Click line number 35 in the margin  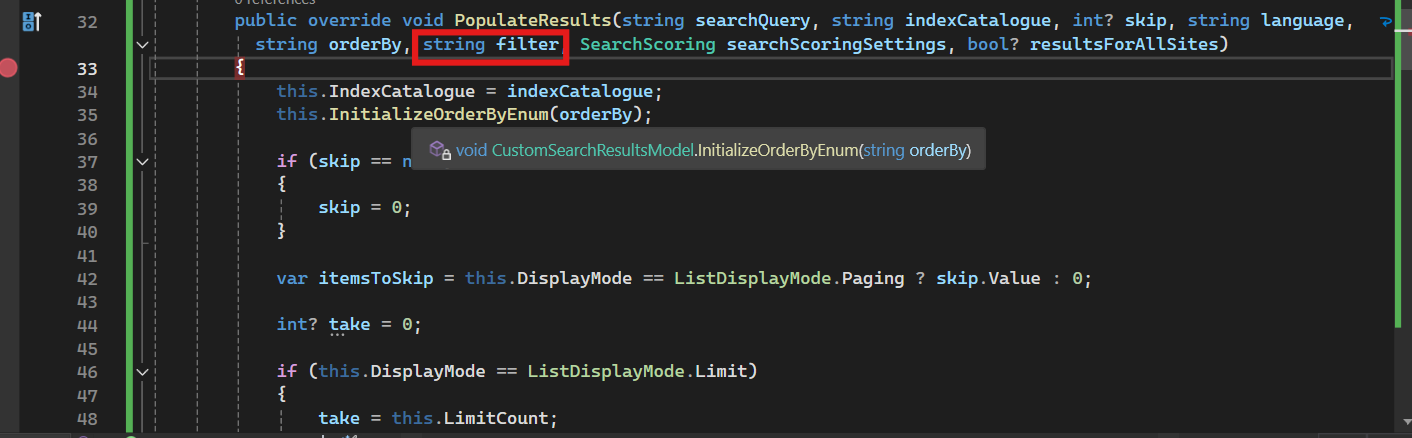pyautogui.click(x=87, y=115)
